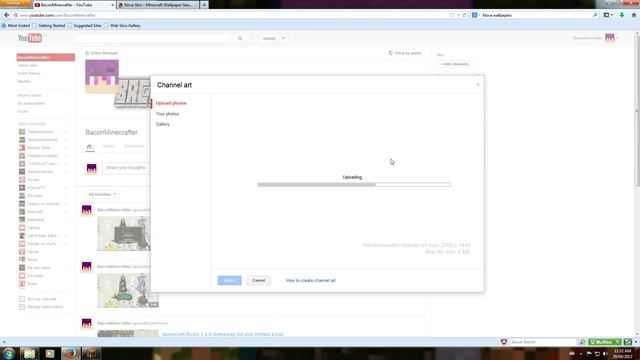Click the page reload icon in address bar
Image resolution: width=640 pixels, height=360 pixels.
click(464, 15)
